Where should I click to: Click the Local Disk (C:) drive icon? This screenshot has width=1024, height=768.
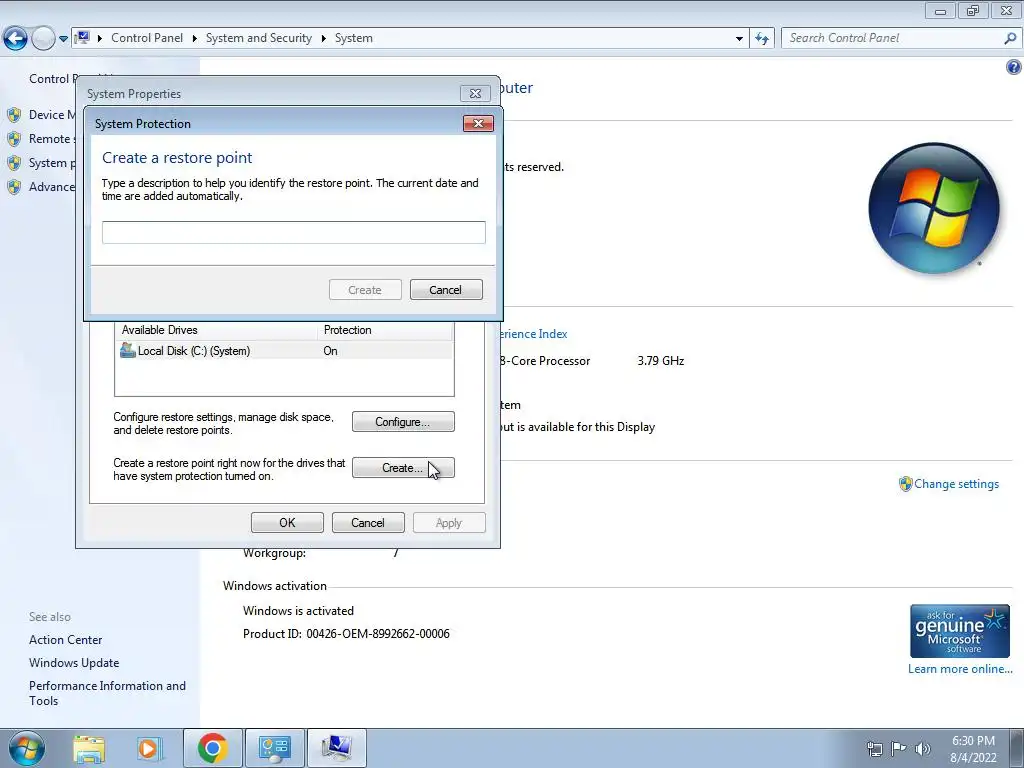[127, 351]
